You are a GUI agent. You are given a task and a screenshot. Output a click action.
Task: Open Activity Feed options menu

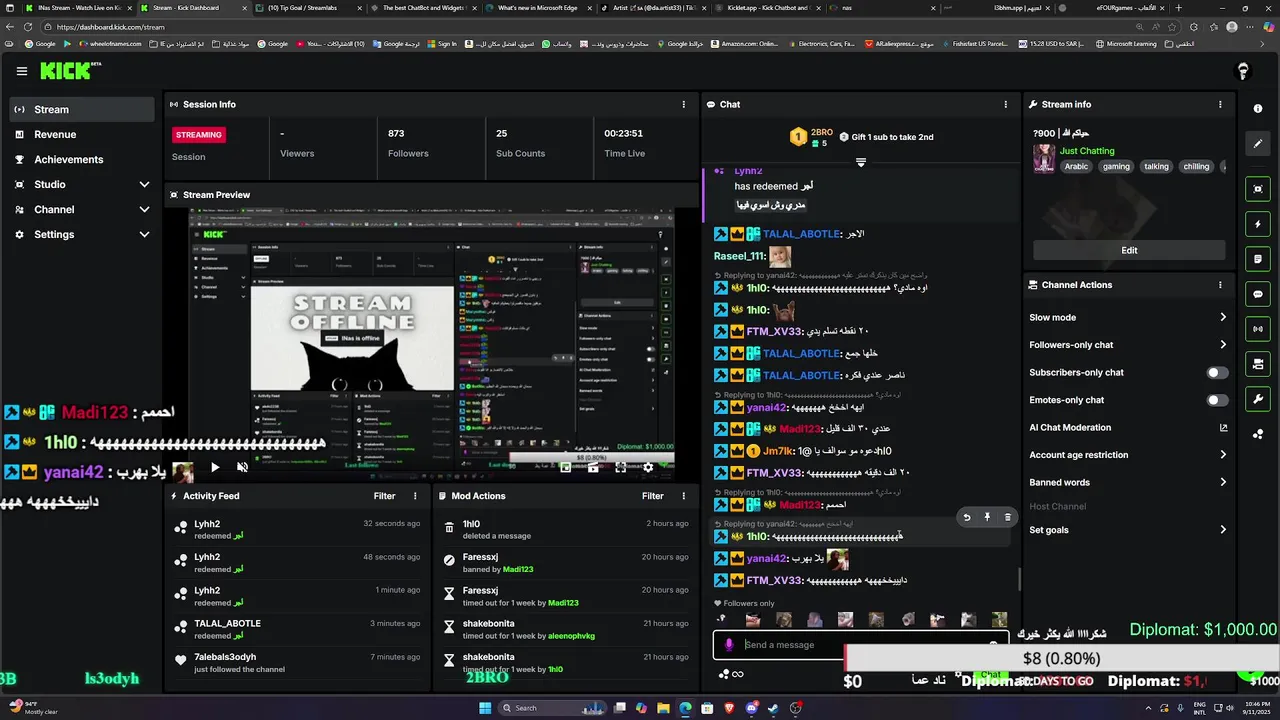415,496
